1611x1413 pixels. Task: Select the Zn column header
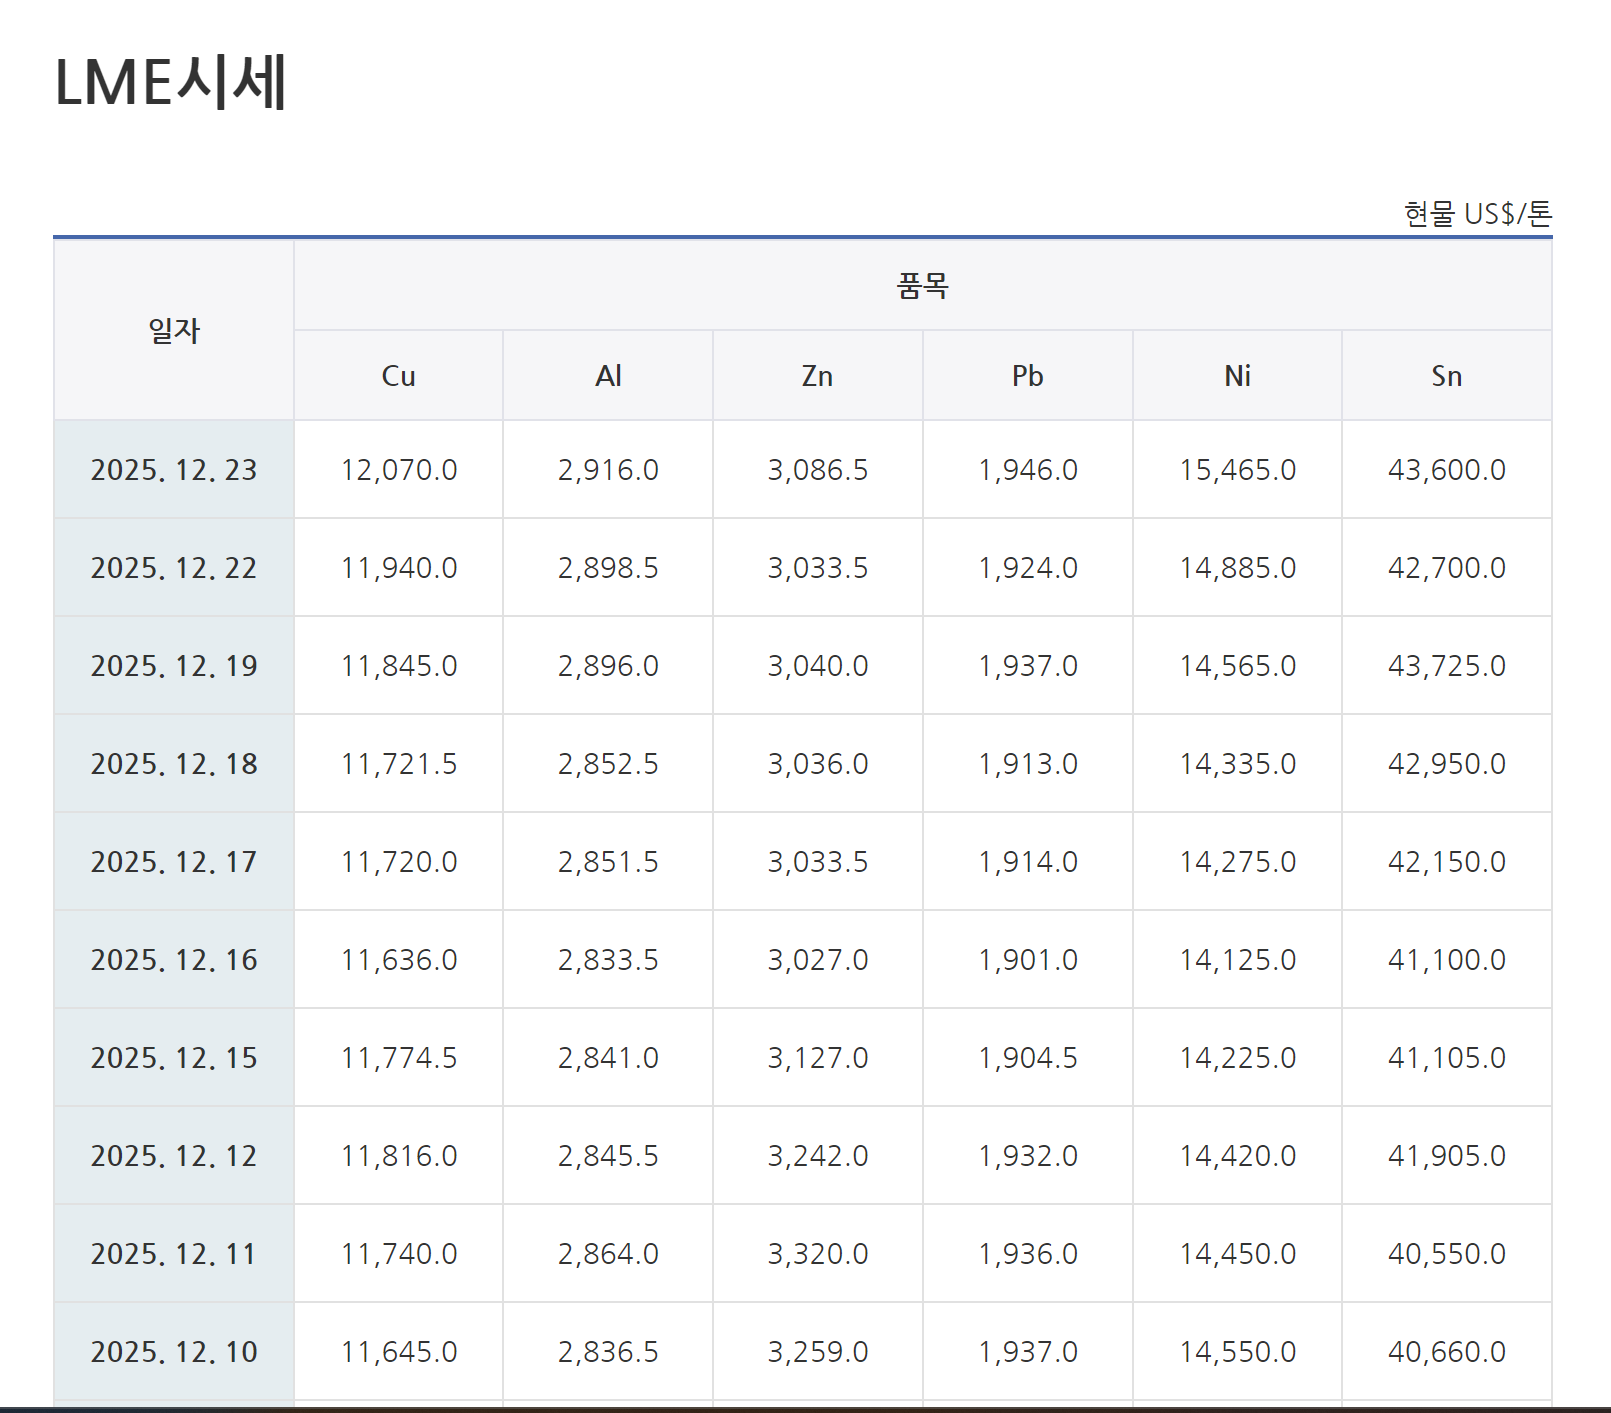(817, 376)
